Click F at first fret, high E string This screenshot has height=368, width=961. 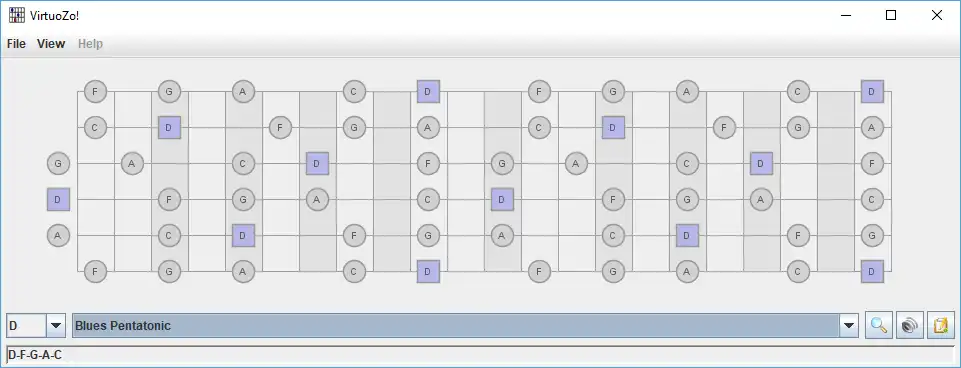click(x=95, y=92)
